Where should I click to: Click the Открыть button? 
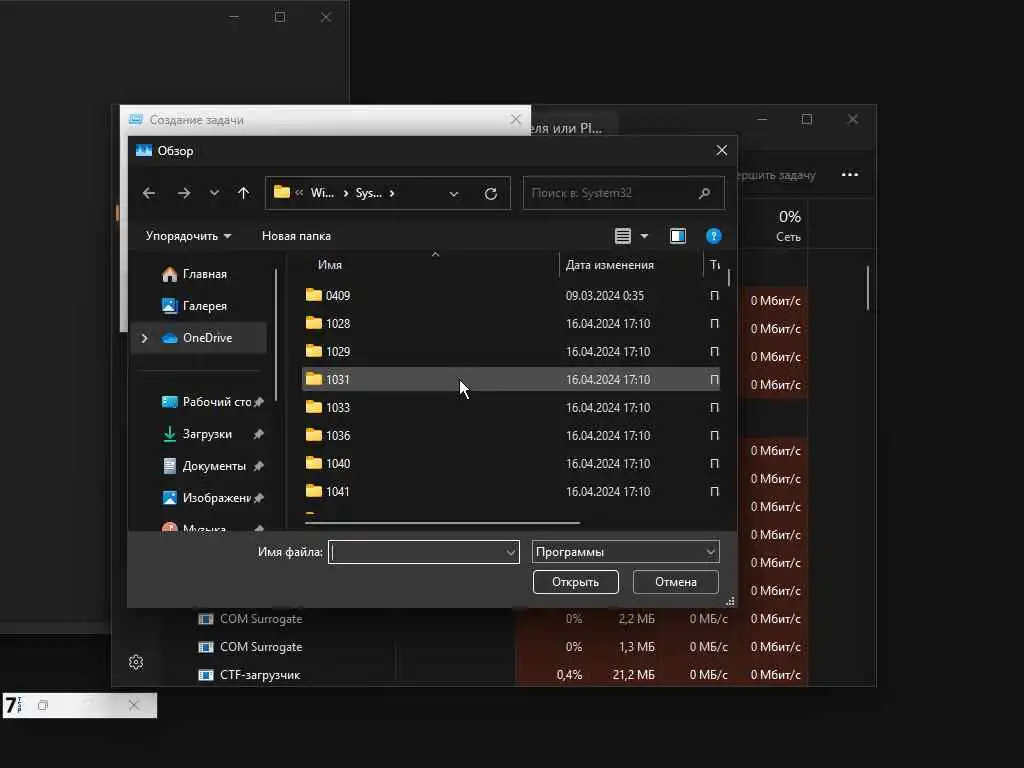(x=575, y=582)
